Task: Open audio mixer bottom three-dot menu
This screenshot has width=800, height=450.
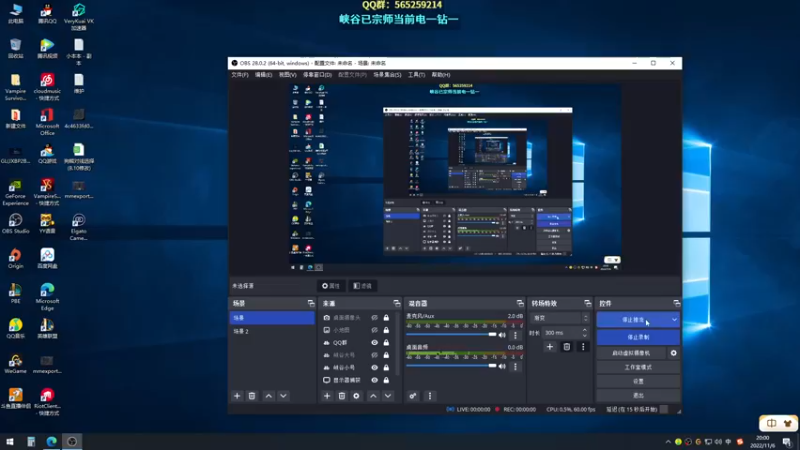Action: pos(430,396)
